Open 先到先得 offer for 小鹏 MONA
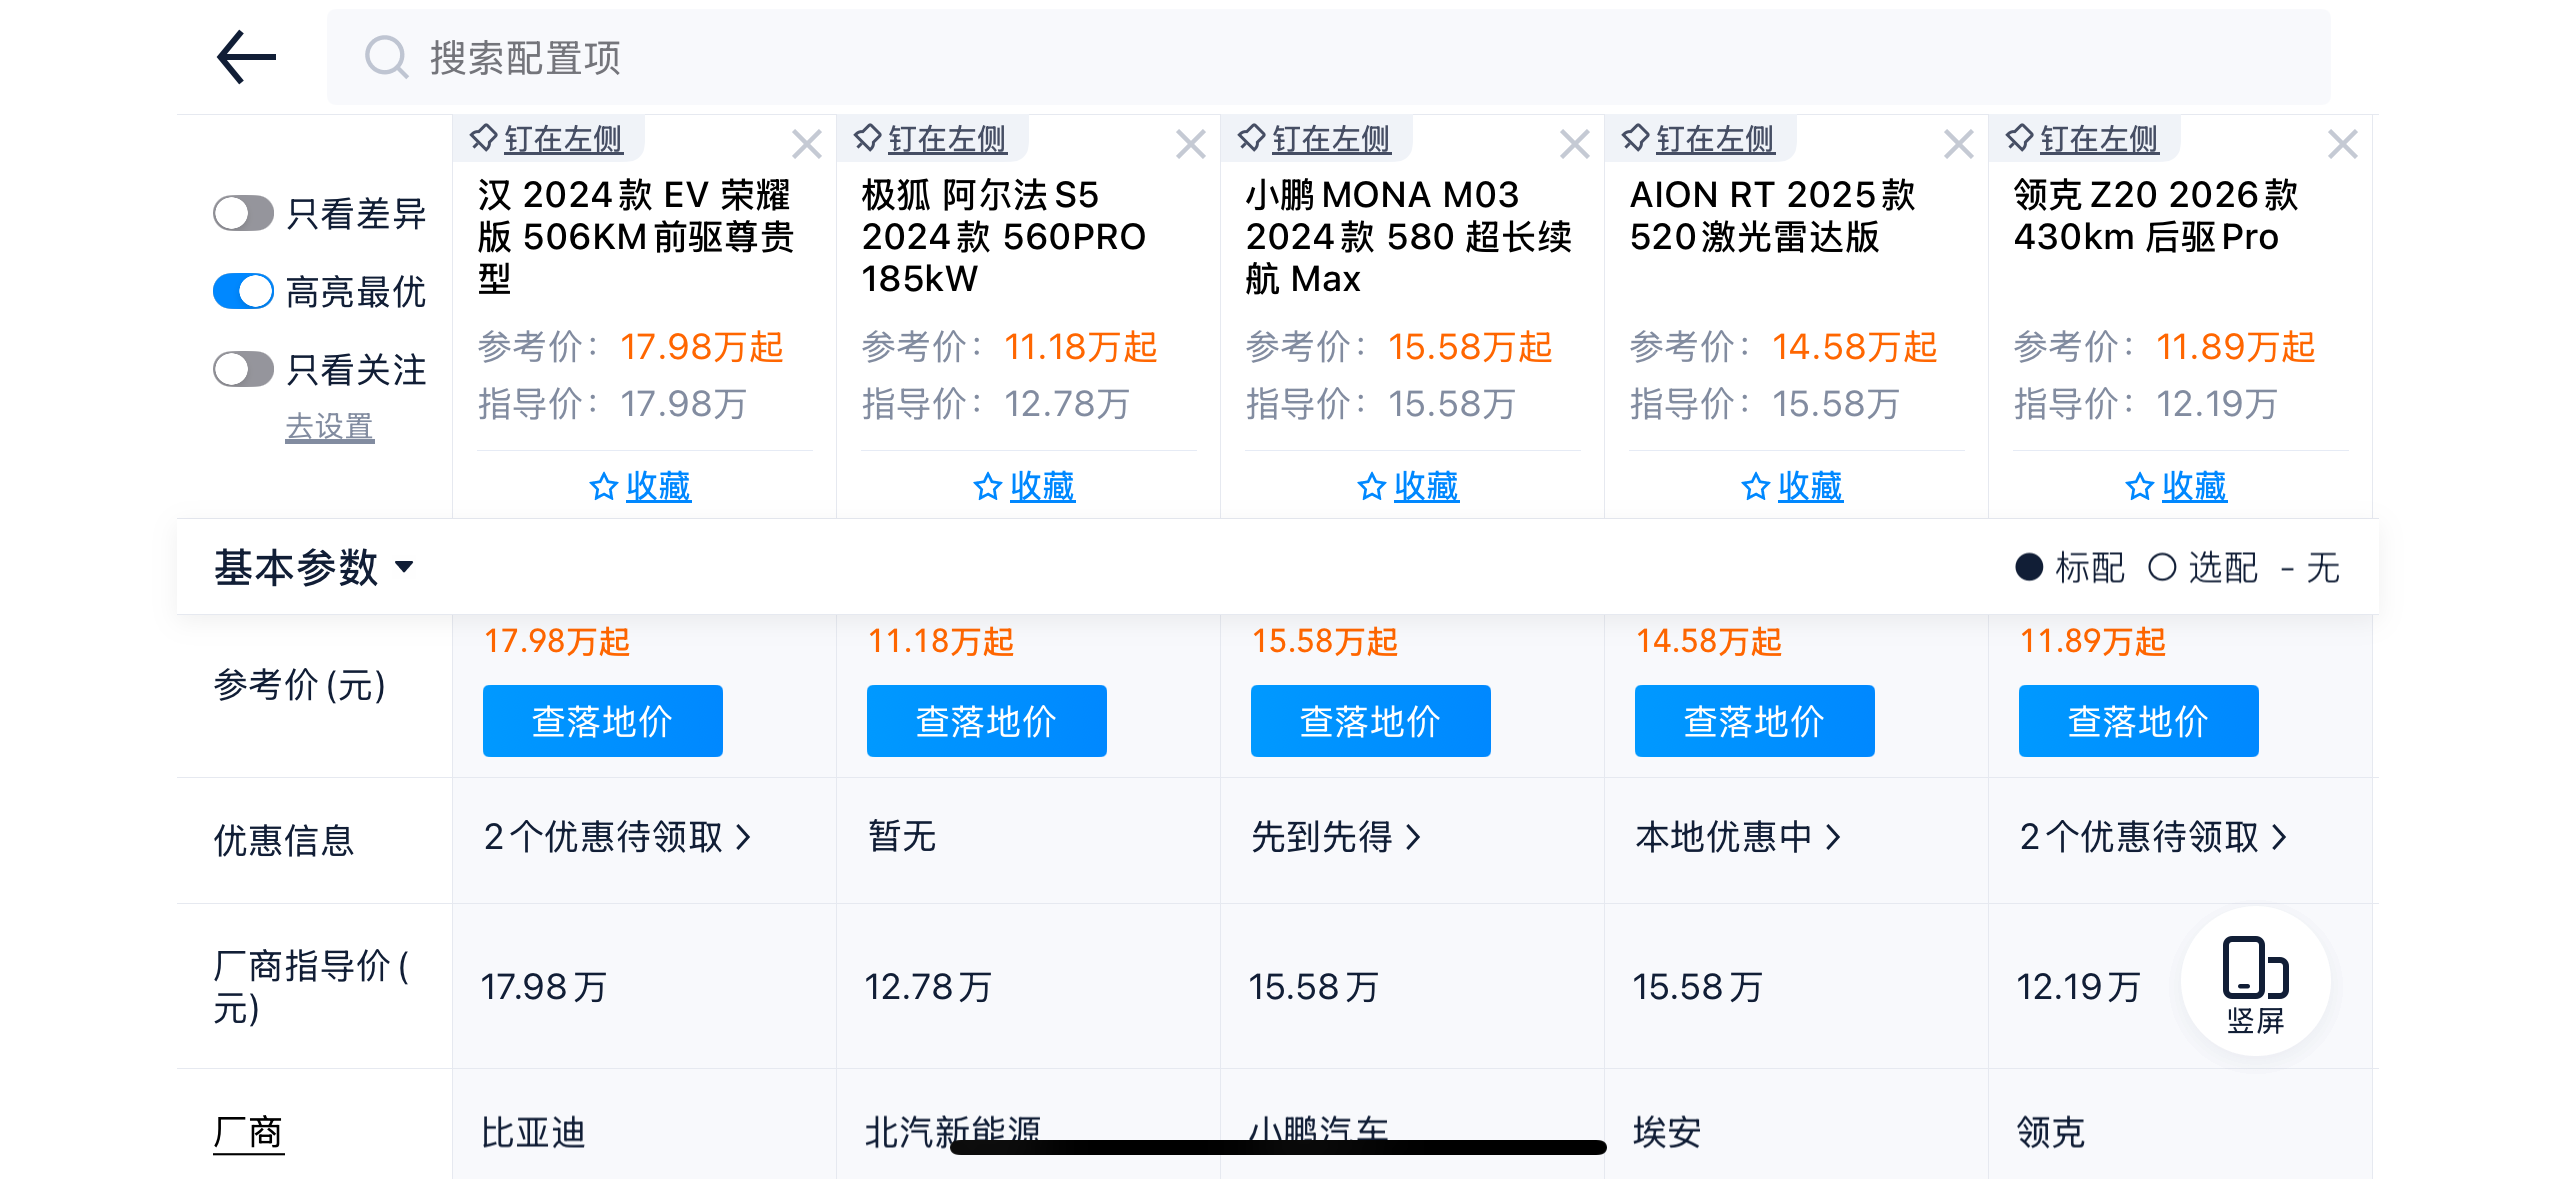Screen dimensions: 2556x1179 click(1335, 837)
